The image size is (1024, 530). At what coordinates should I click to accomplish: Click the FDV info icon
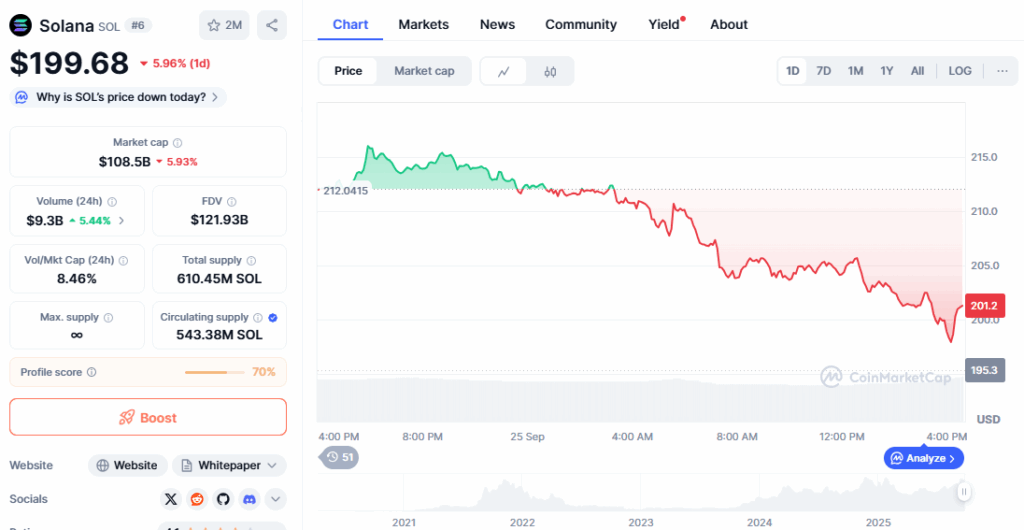[232, 202]
